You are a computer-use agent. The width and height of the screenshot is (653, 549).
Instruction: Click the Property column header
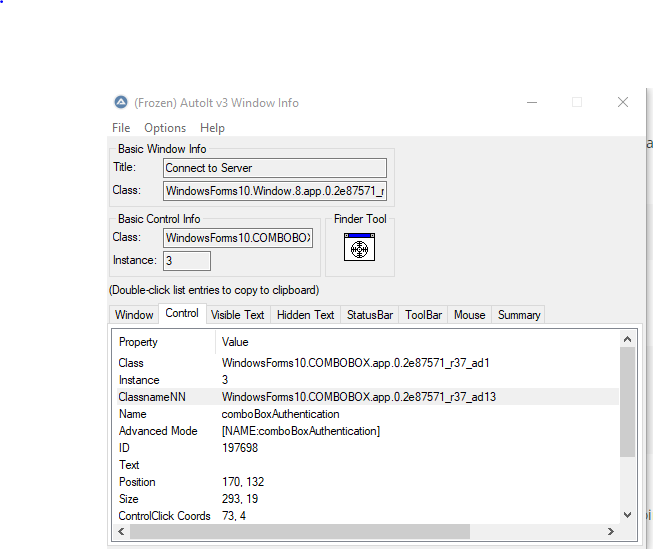point(165,342)
